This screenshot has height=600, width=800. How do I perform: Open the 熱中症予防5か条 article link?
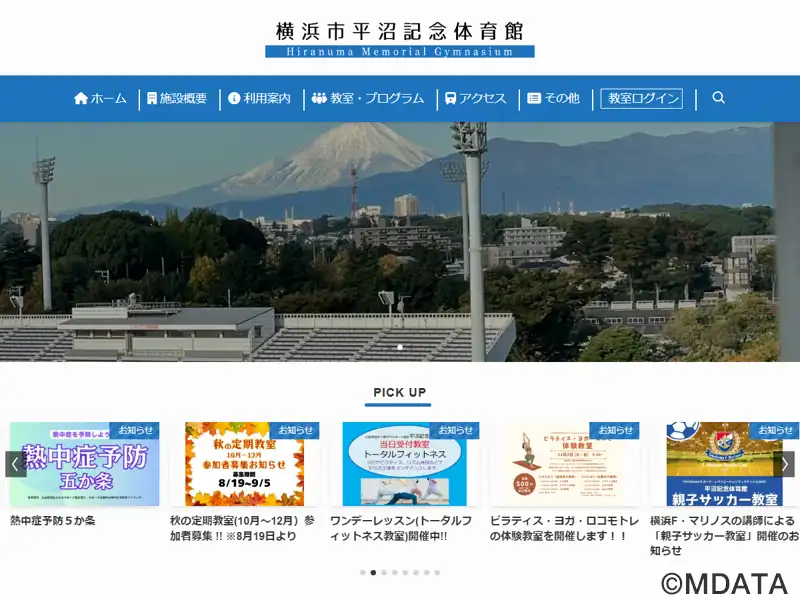tap(52, 521)
